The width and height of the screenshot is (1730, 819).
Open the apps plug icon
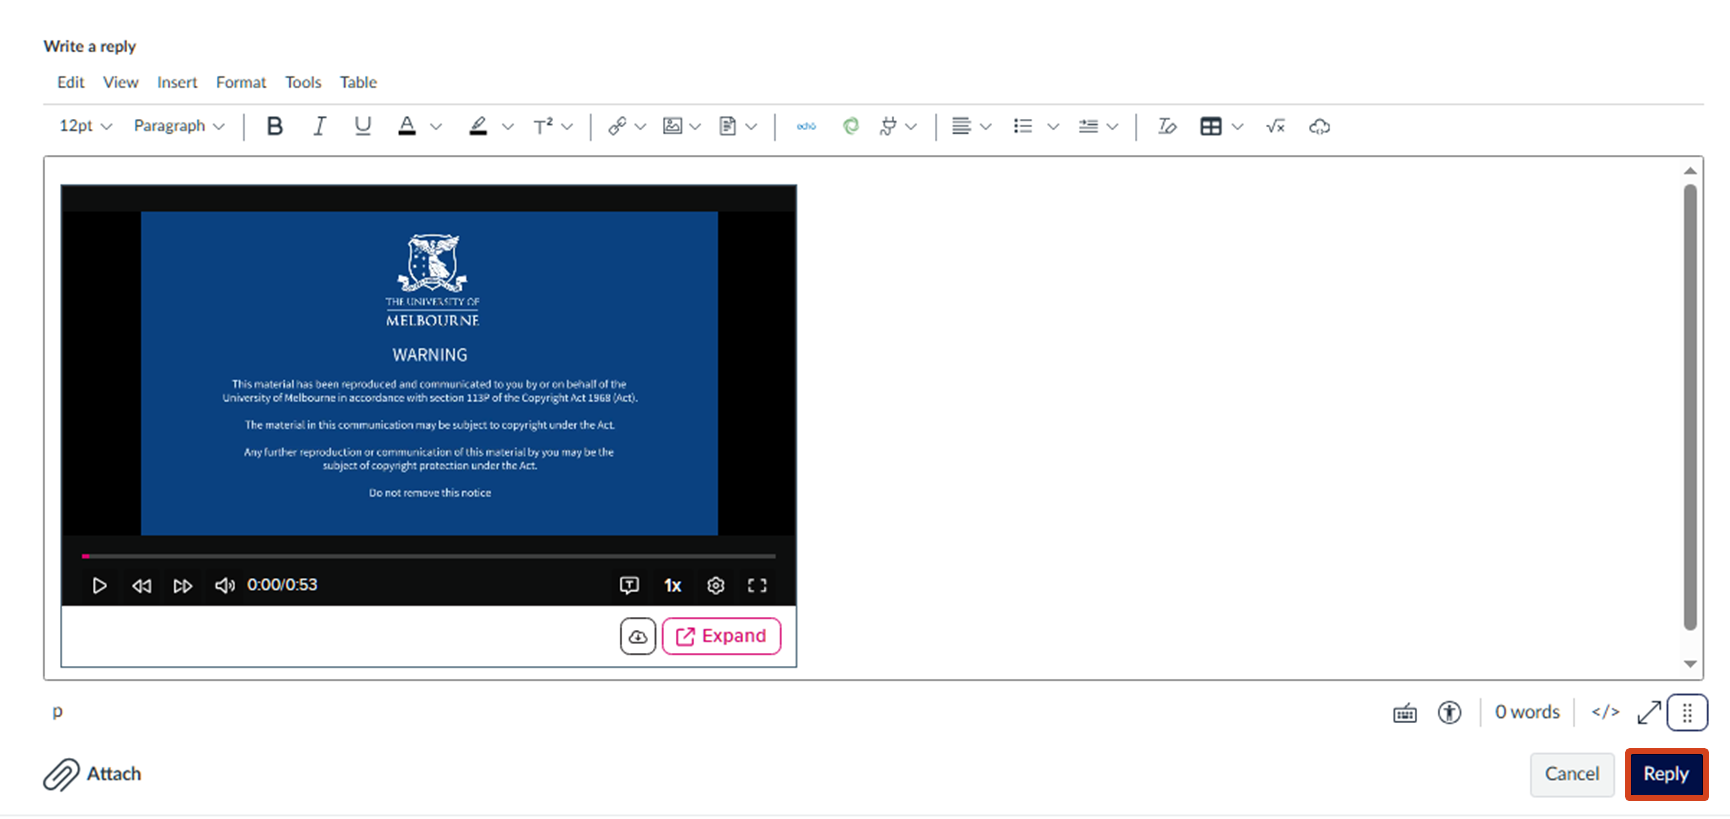coord(888,126)
